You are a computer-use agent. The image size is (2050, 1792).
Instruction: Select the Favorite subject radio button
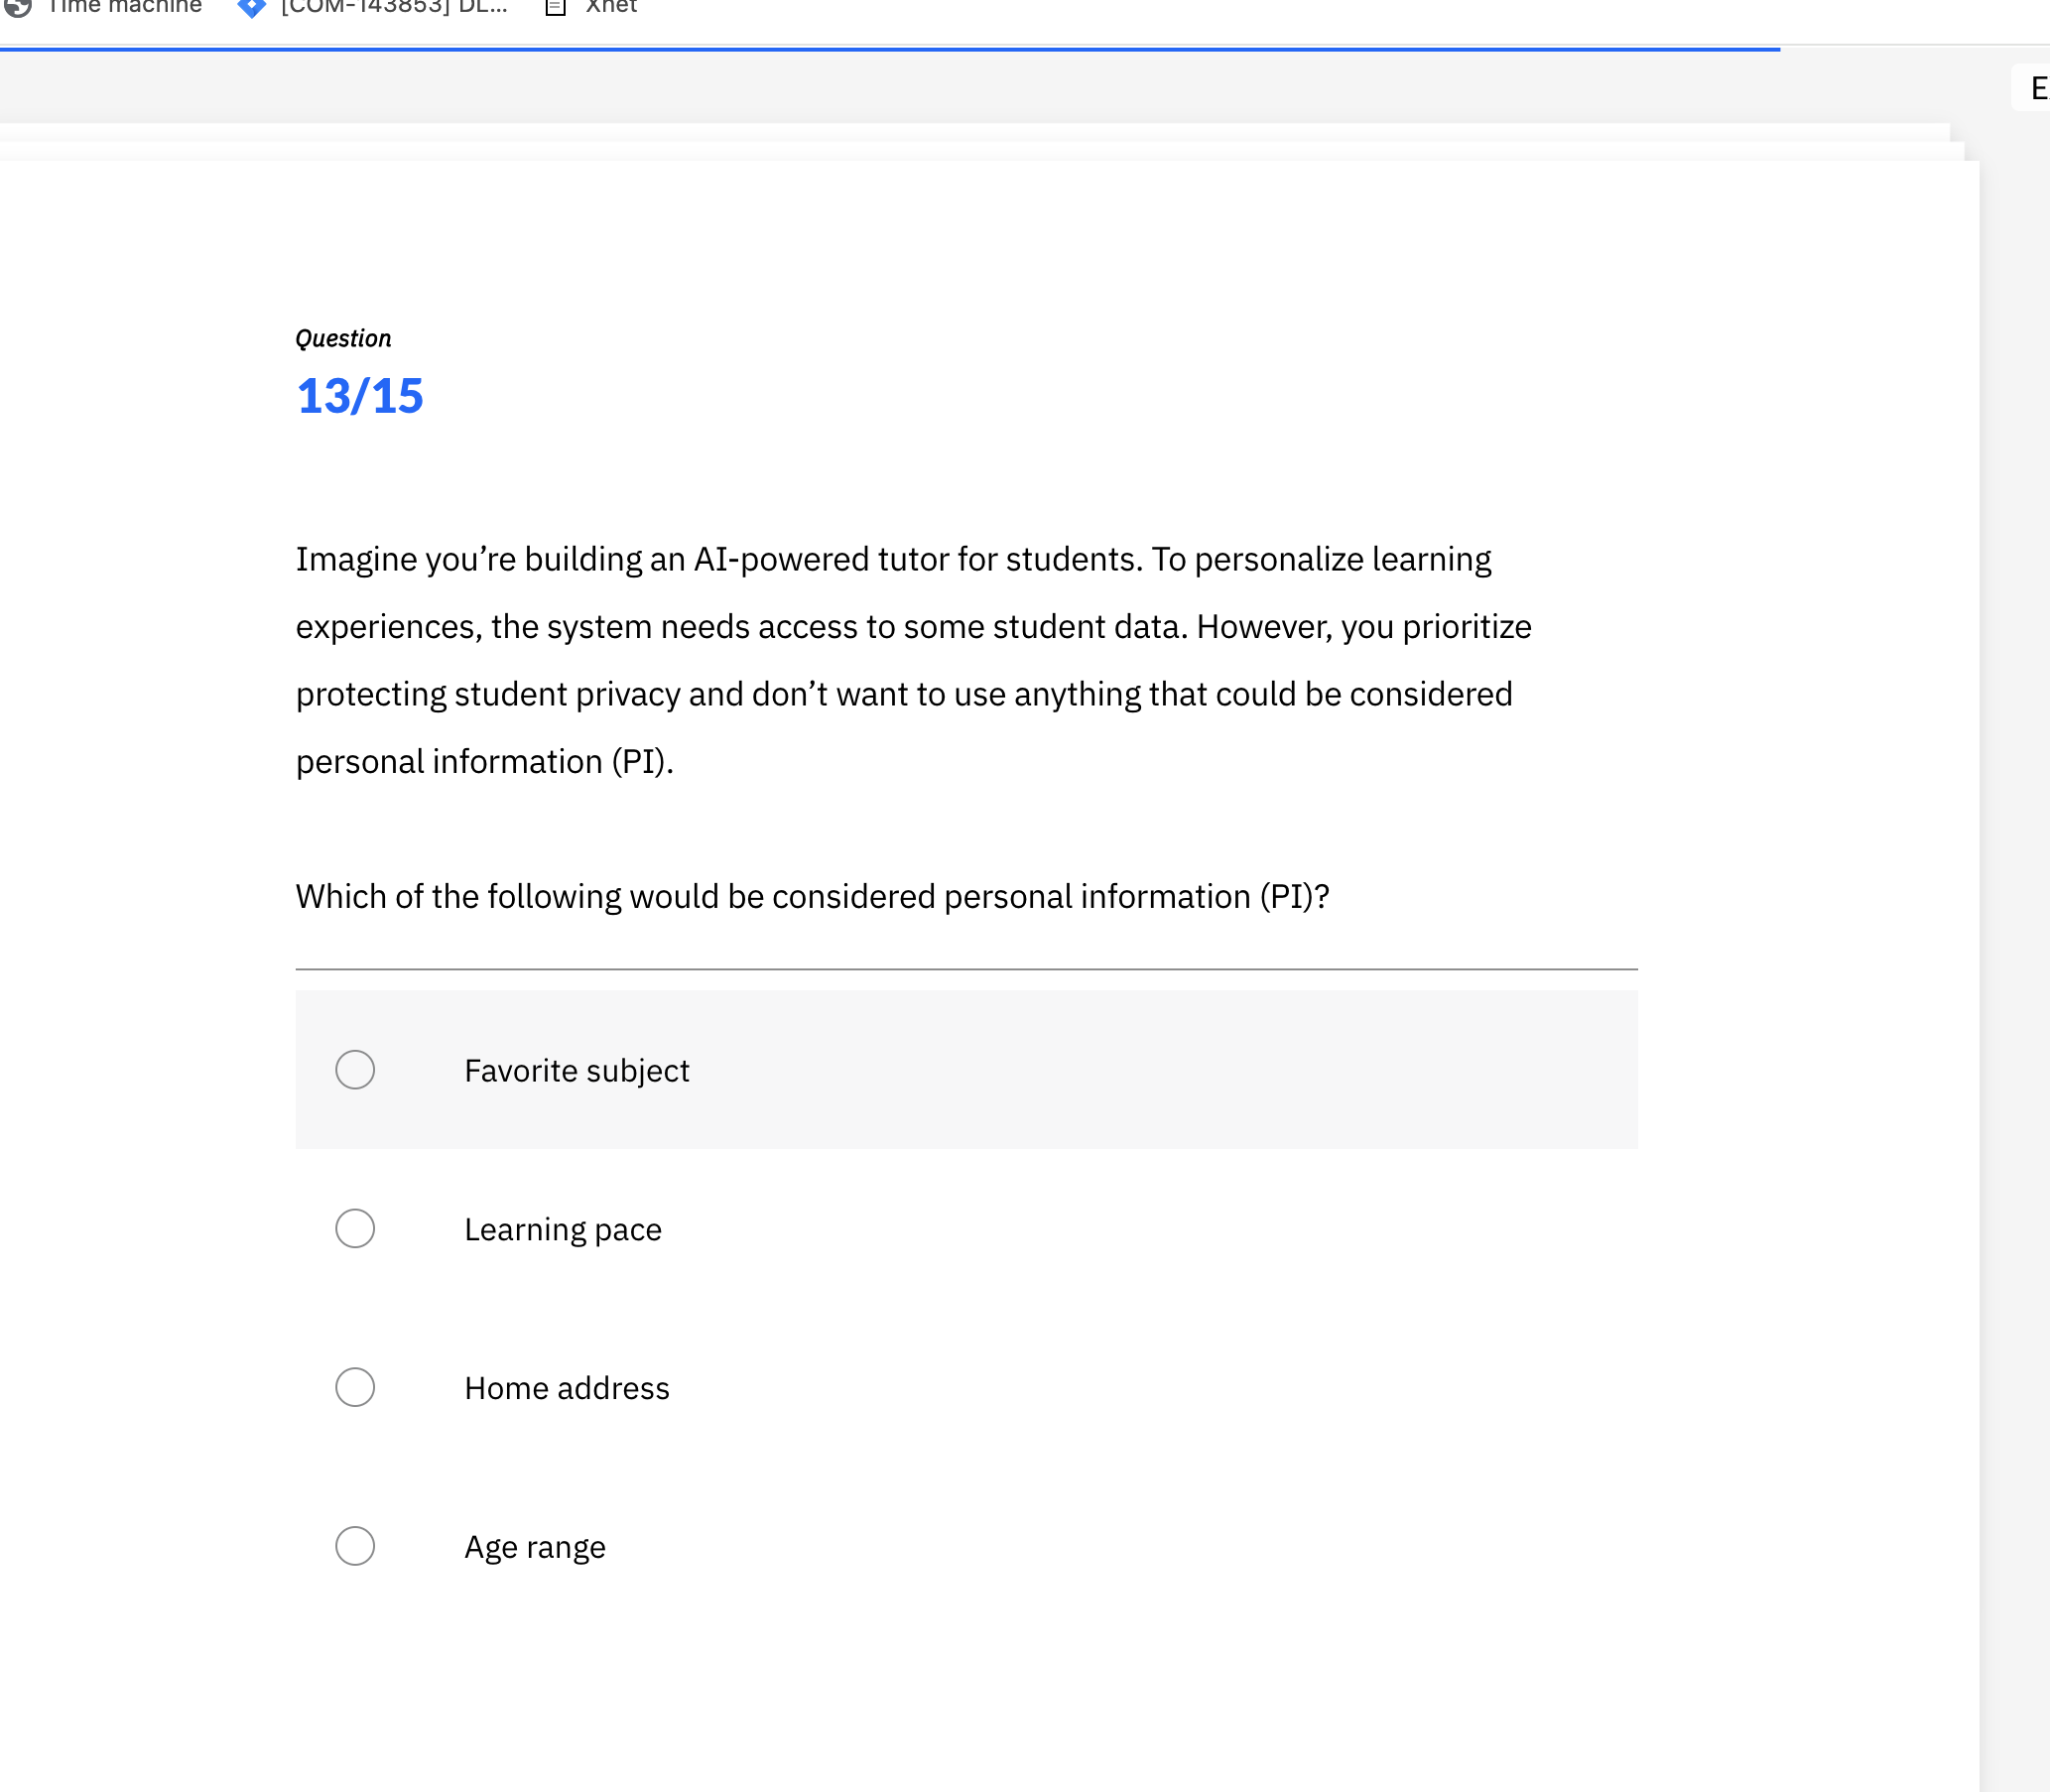355,1070
